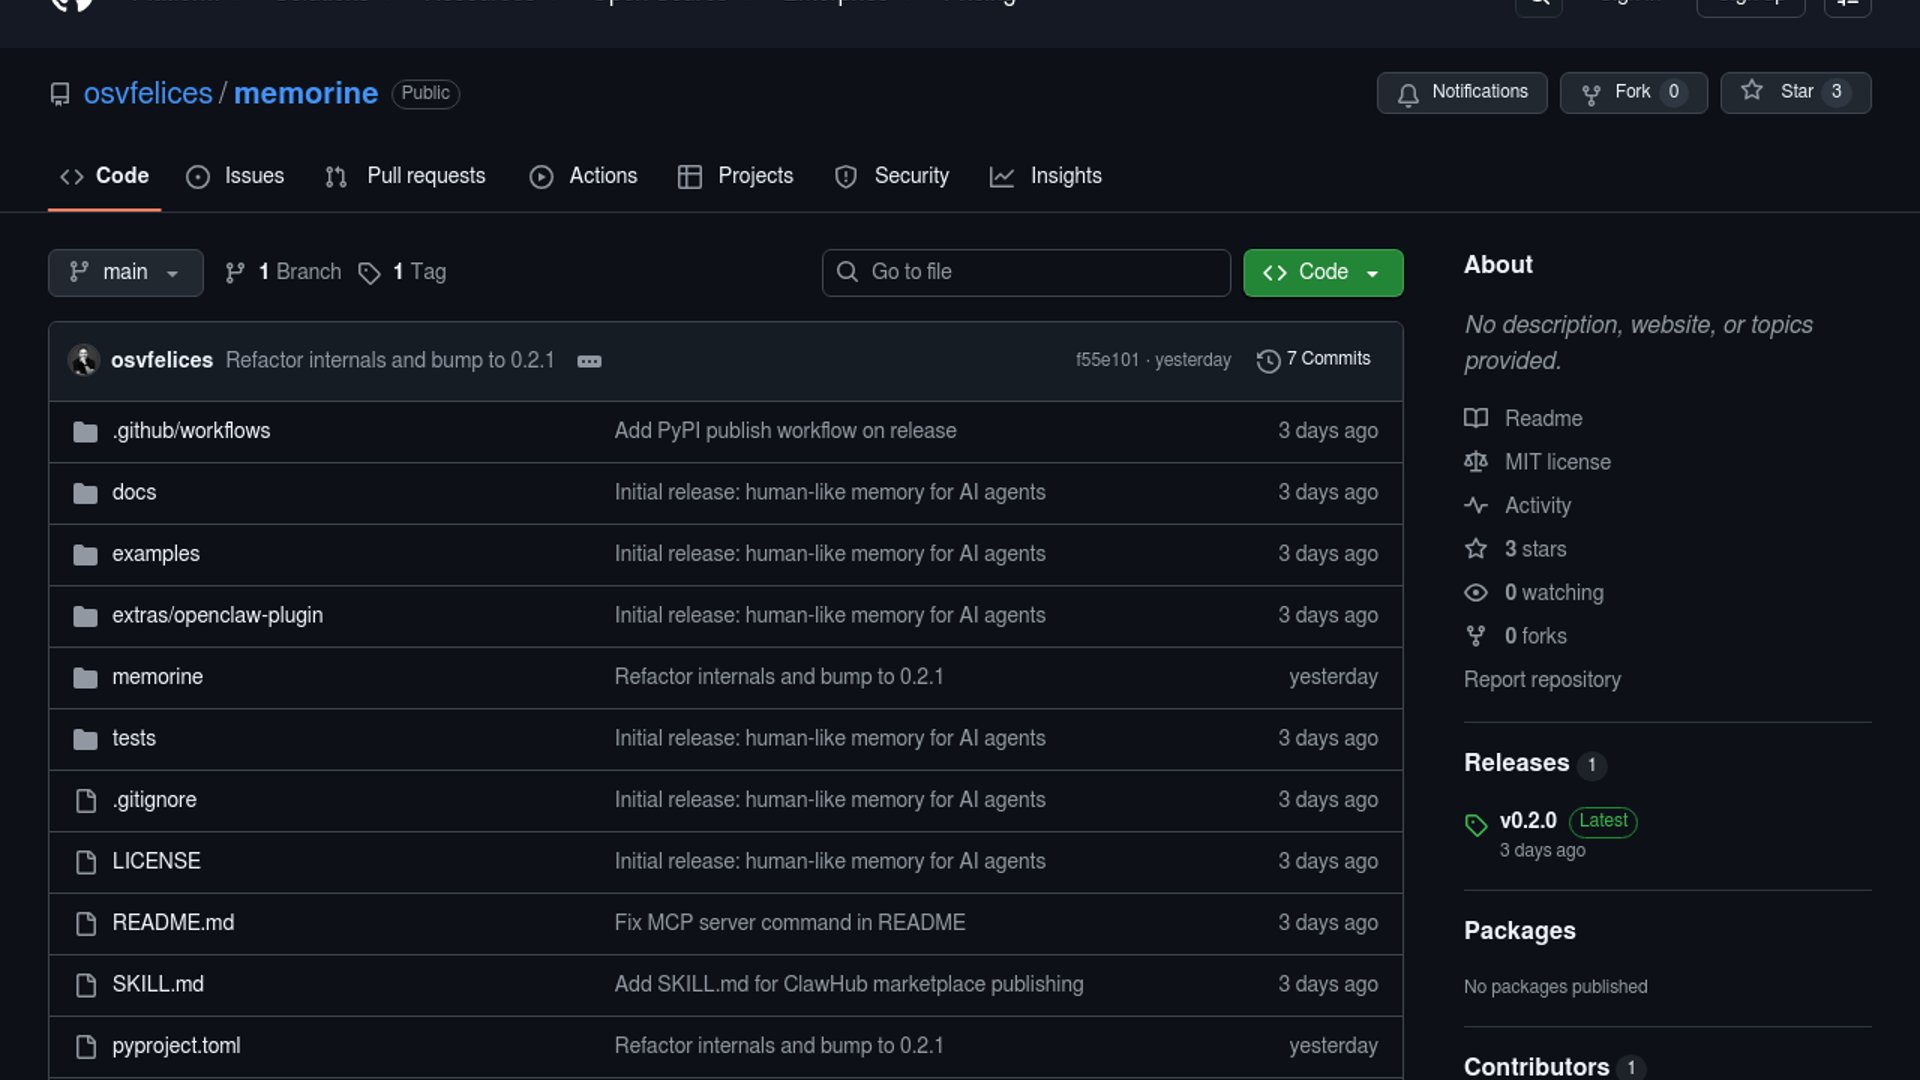Open the Actions tab
The width and height of the screenshot is (1920, 1080).
(584, 176)
